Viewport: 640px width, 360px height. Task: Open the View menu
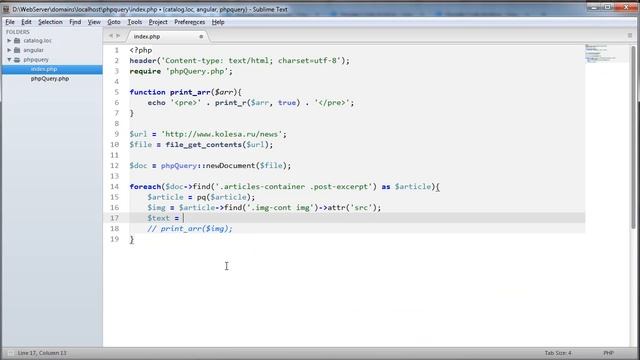pyautogui.click(x=94, y=22)
